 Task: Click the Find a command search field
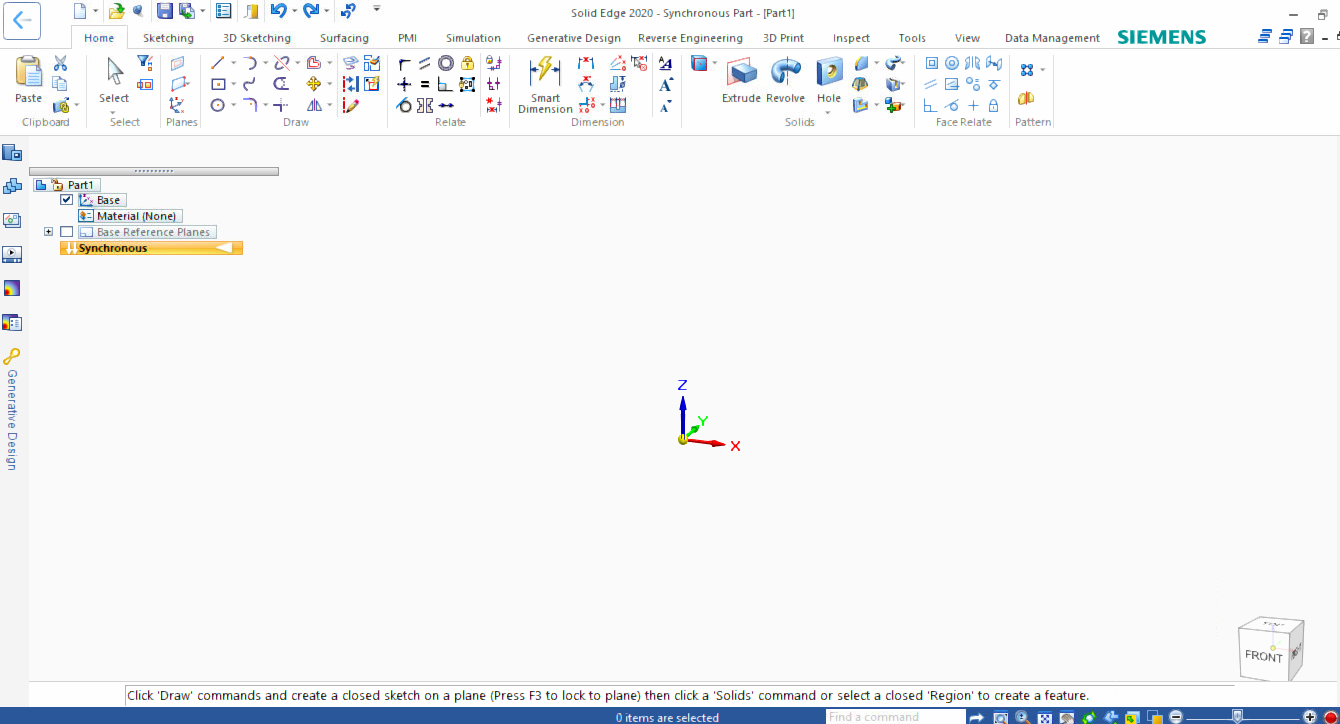[x=895, y=717]
